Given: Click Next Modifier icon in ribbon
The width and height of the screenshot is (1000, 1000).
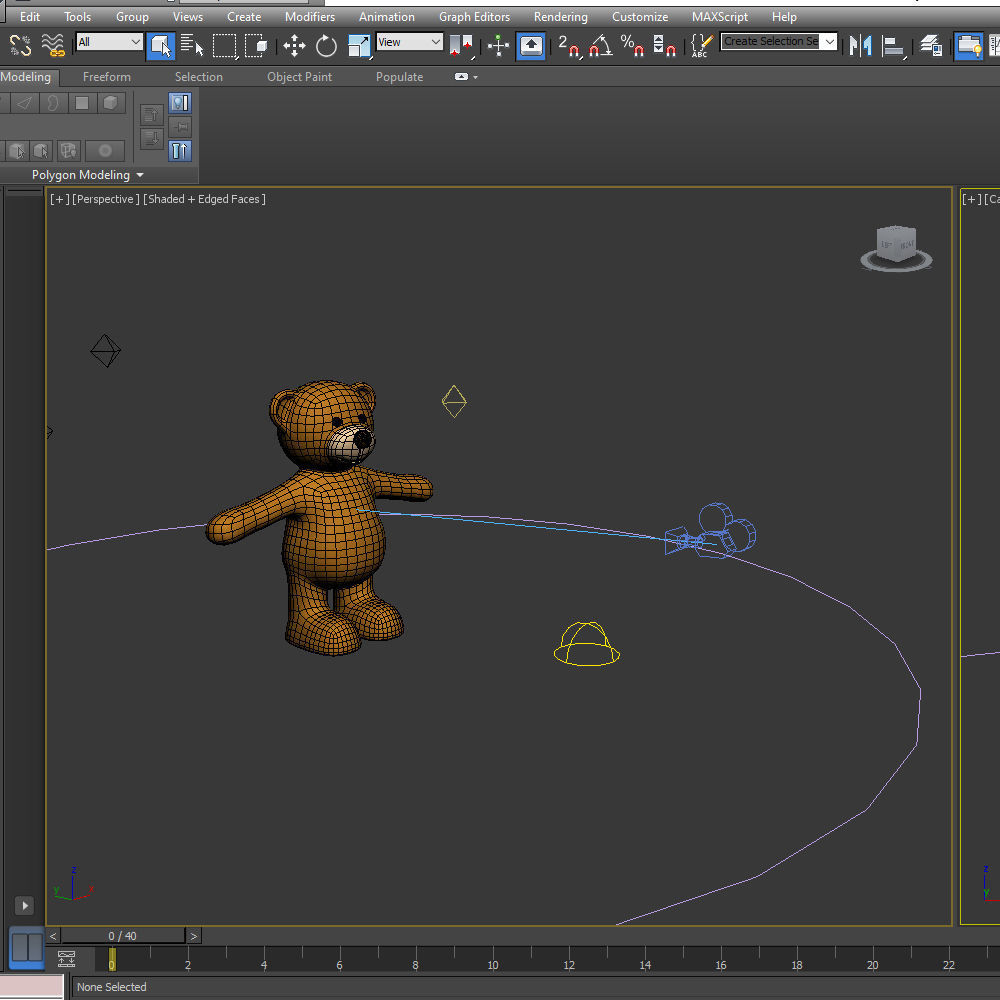Looking at the screenshot, I should point(152,138).
